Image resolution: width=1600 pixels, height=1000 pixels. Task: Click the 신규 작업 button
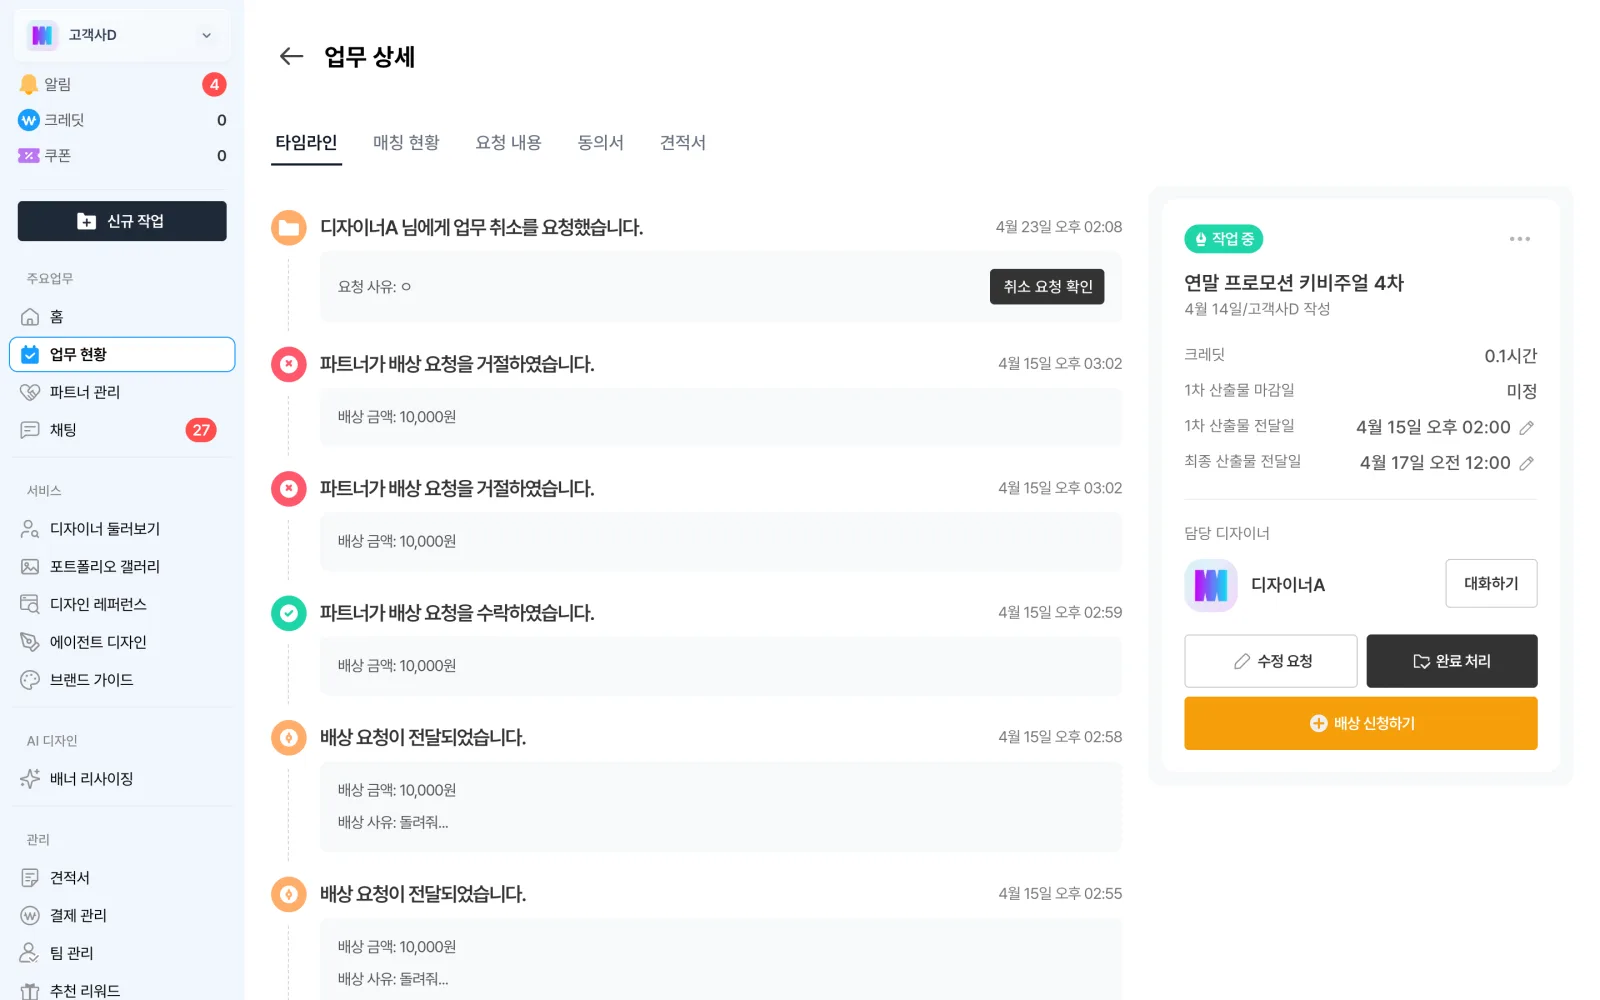(x=122, y=221)
